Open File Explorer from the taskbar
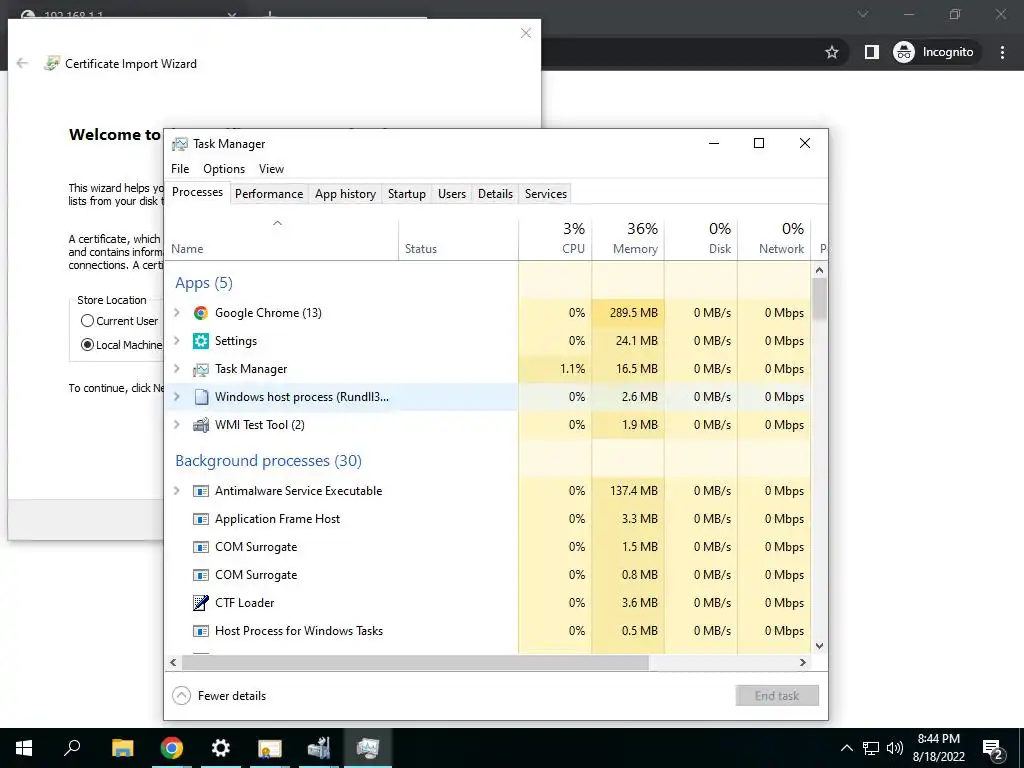Screen dimensions: 1024x768 pos(122,748)
